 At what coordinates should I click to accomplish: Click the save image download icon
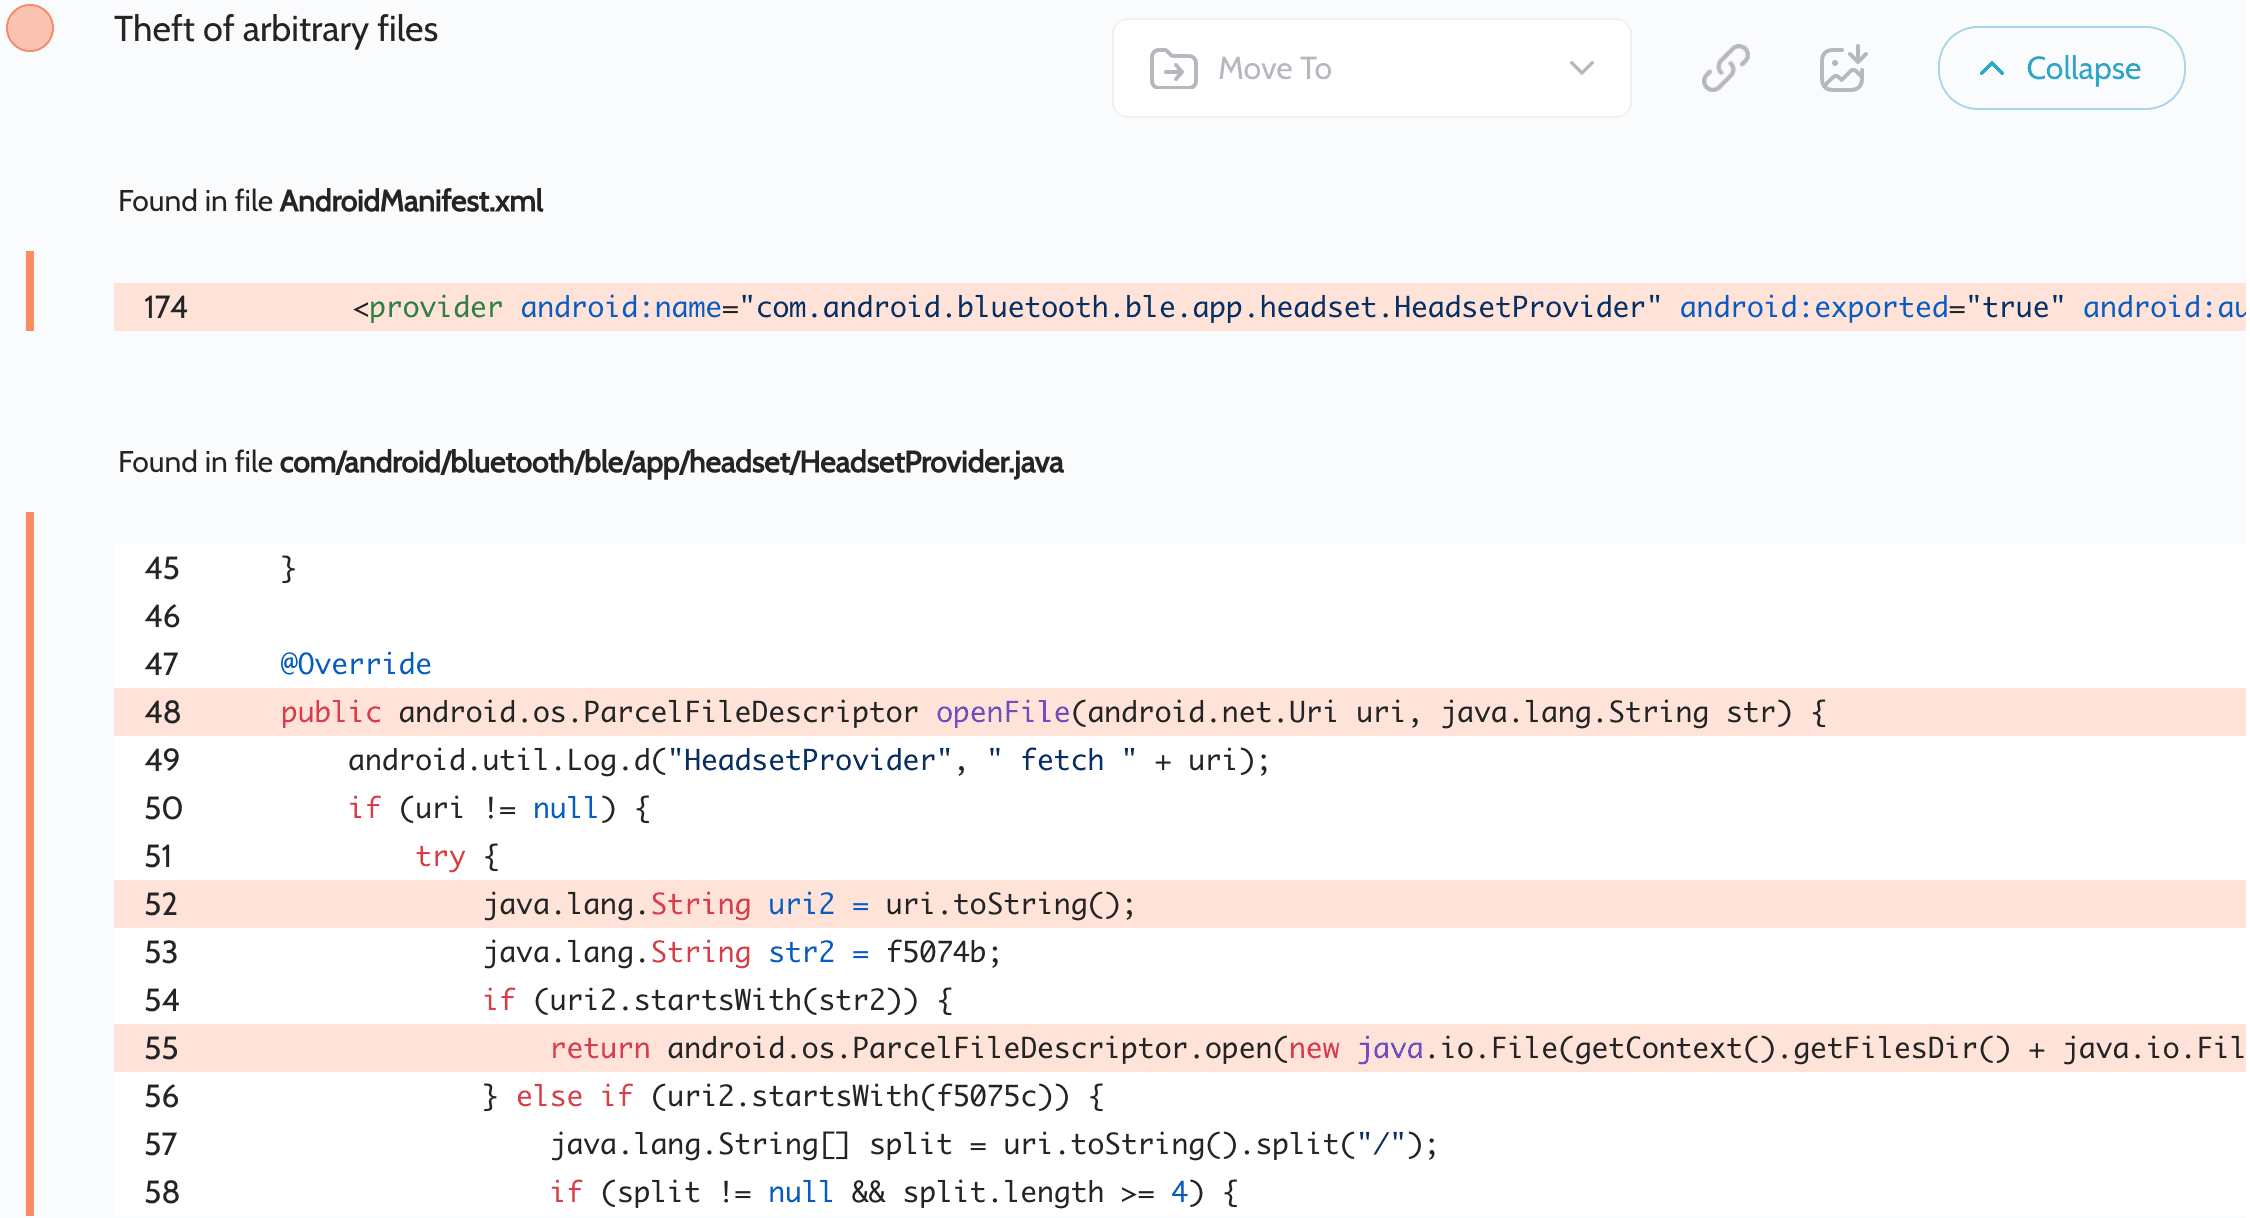[1842, 68]
